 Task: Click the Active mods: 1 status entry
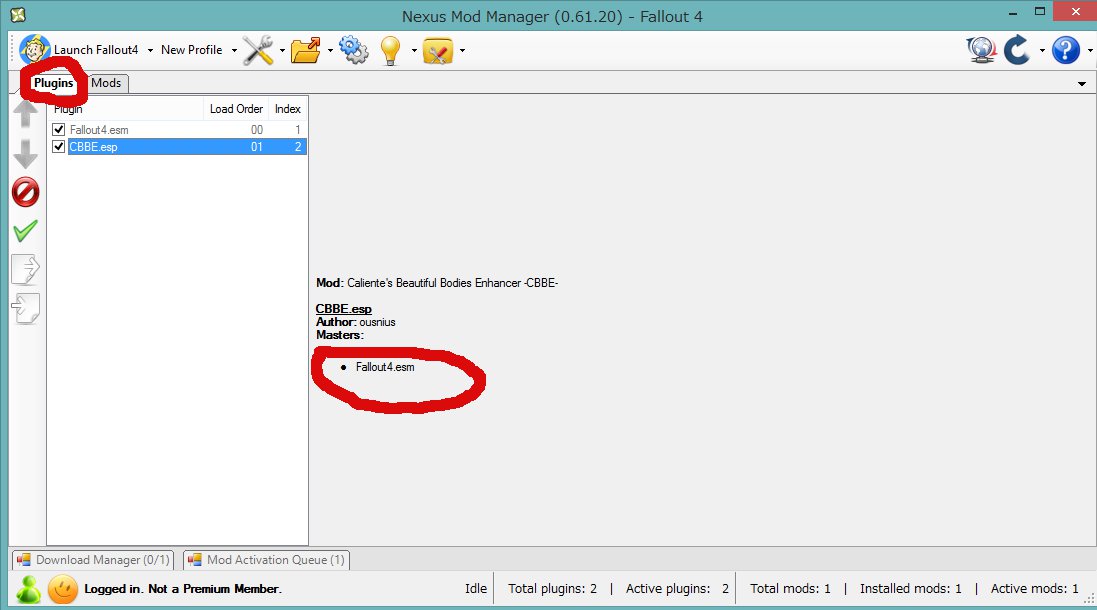pyautogui.click(x=1034, y=588)
